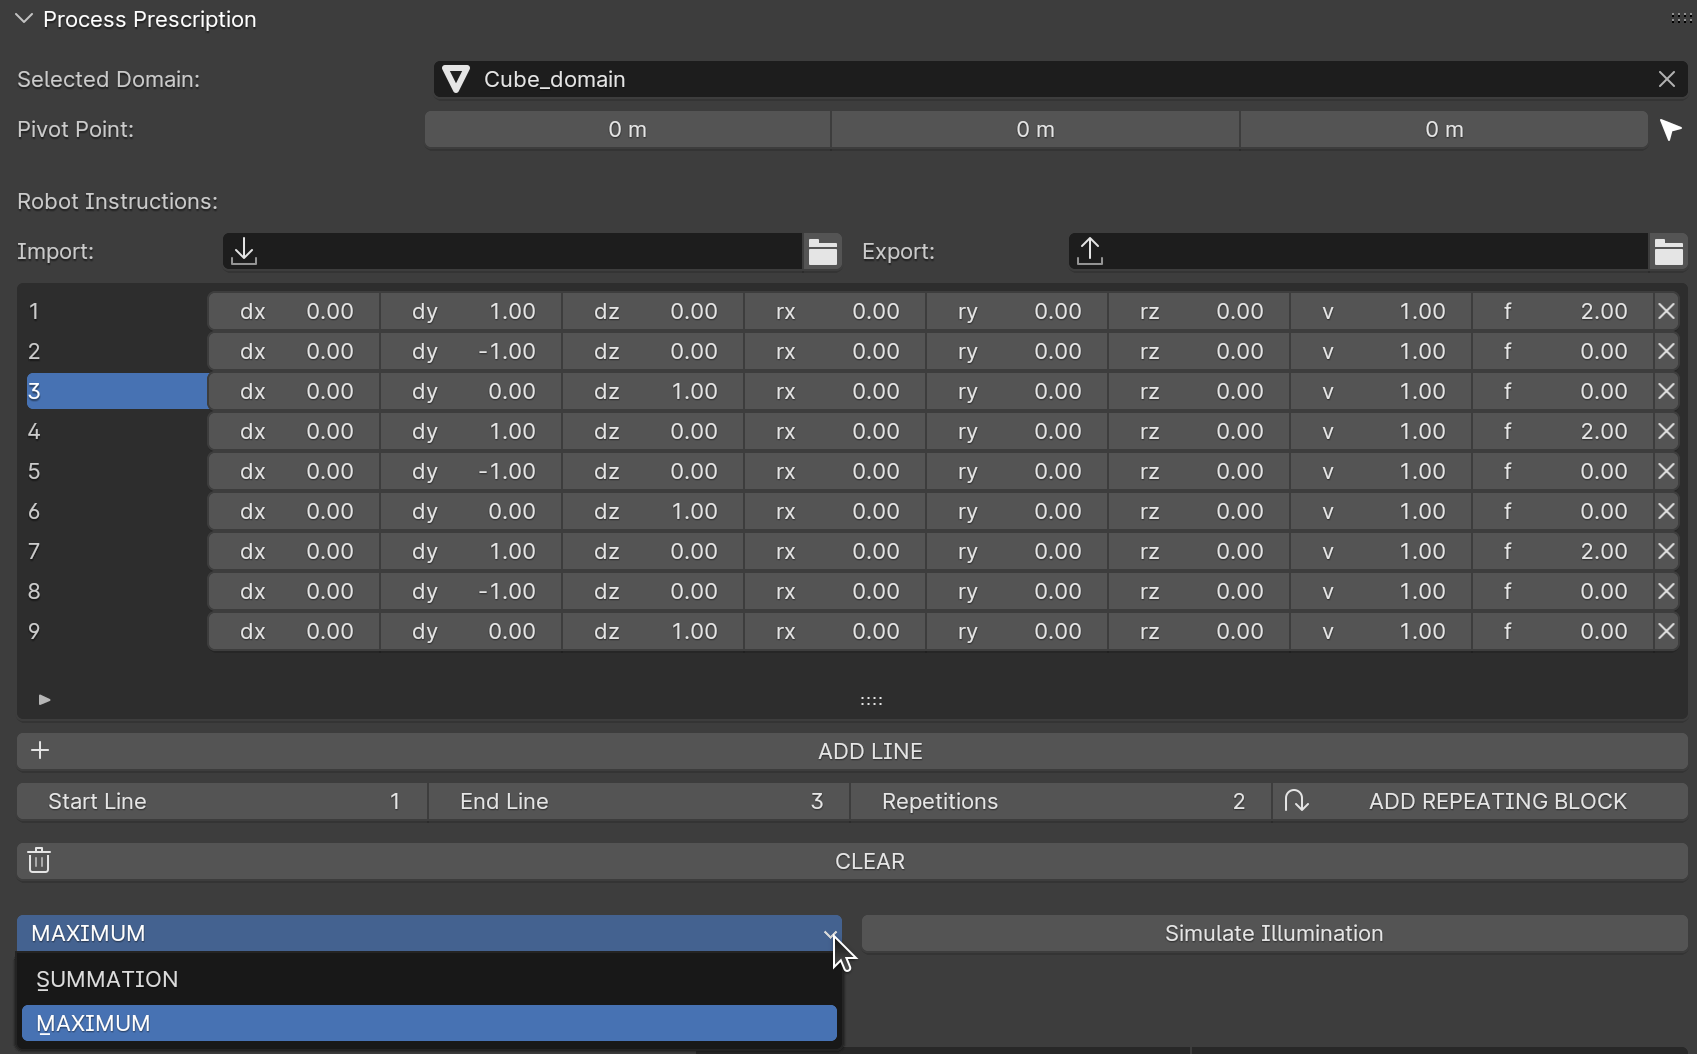The height and width of the screenshot is (1054, 1697).
Task: Remove instruction line 1
Action: pos(1666,311)
